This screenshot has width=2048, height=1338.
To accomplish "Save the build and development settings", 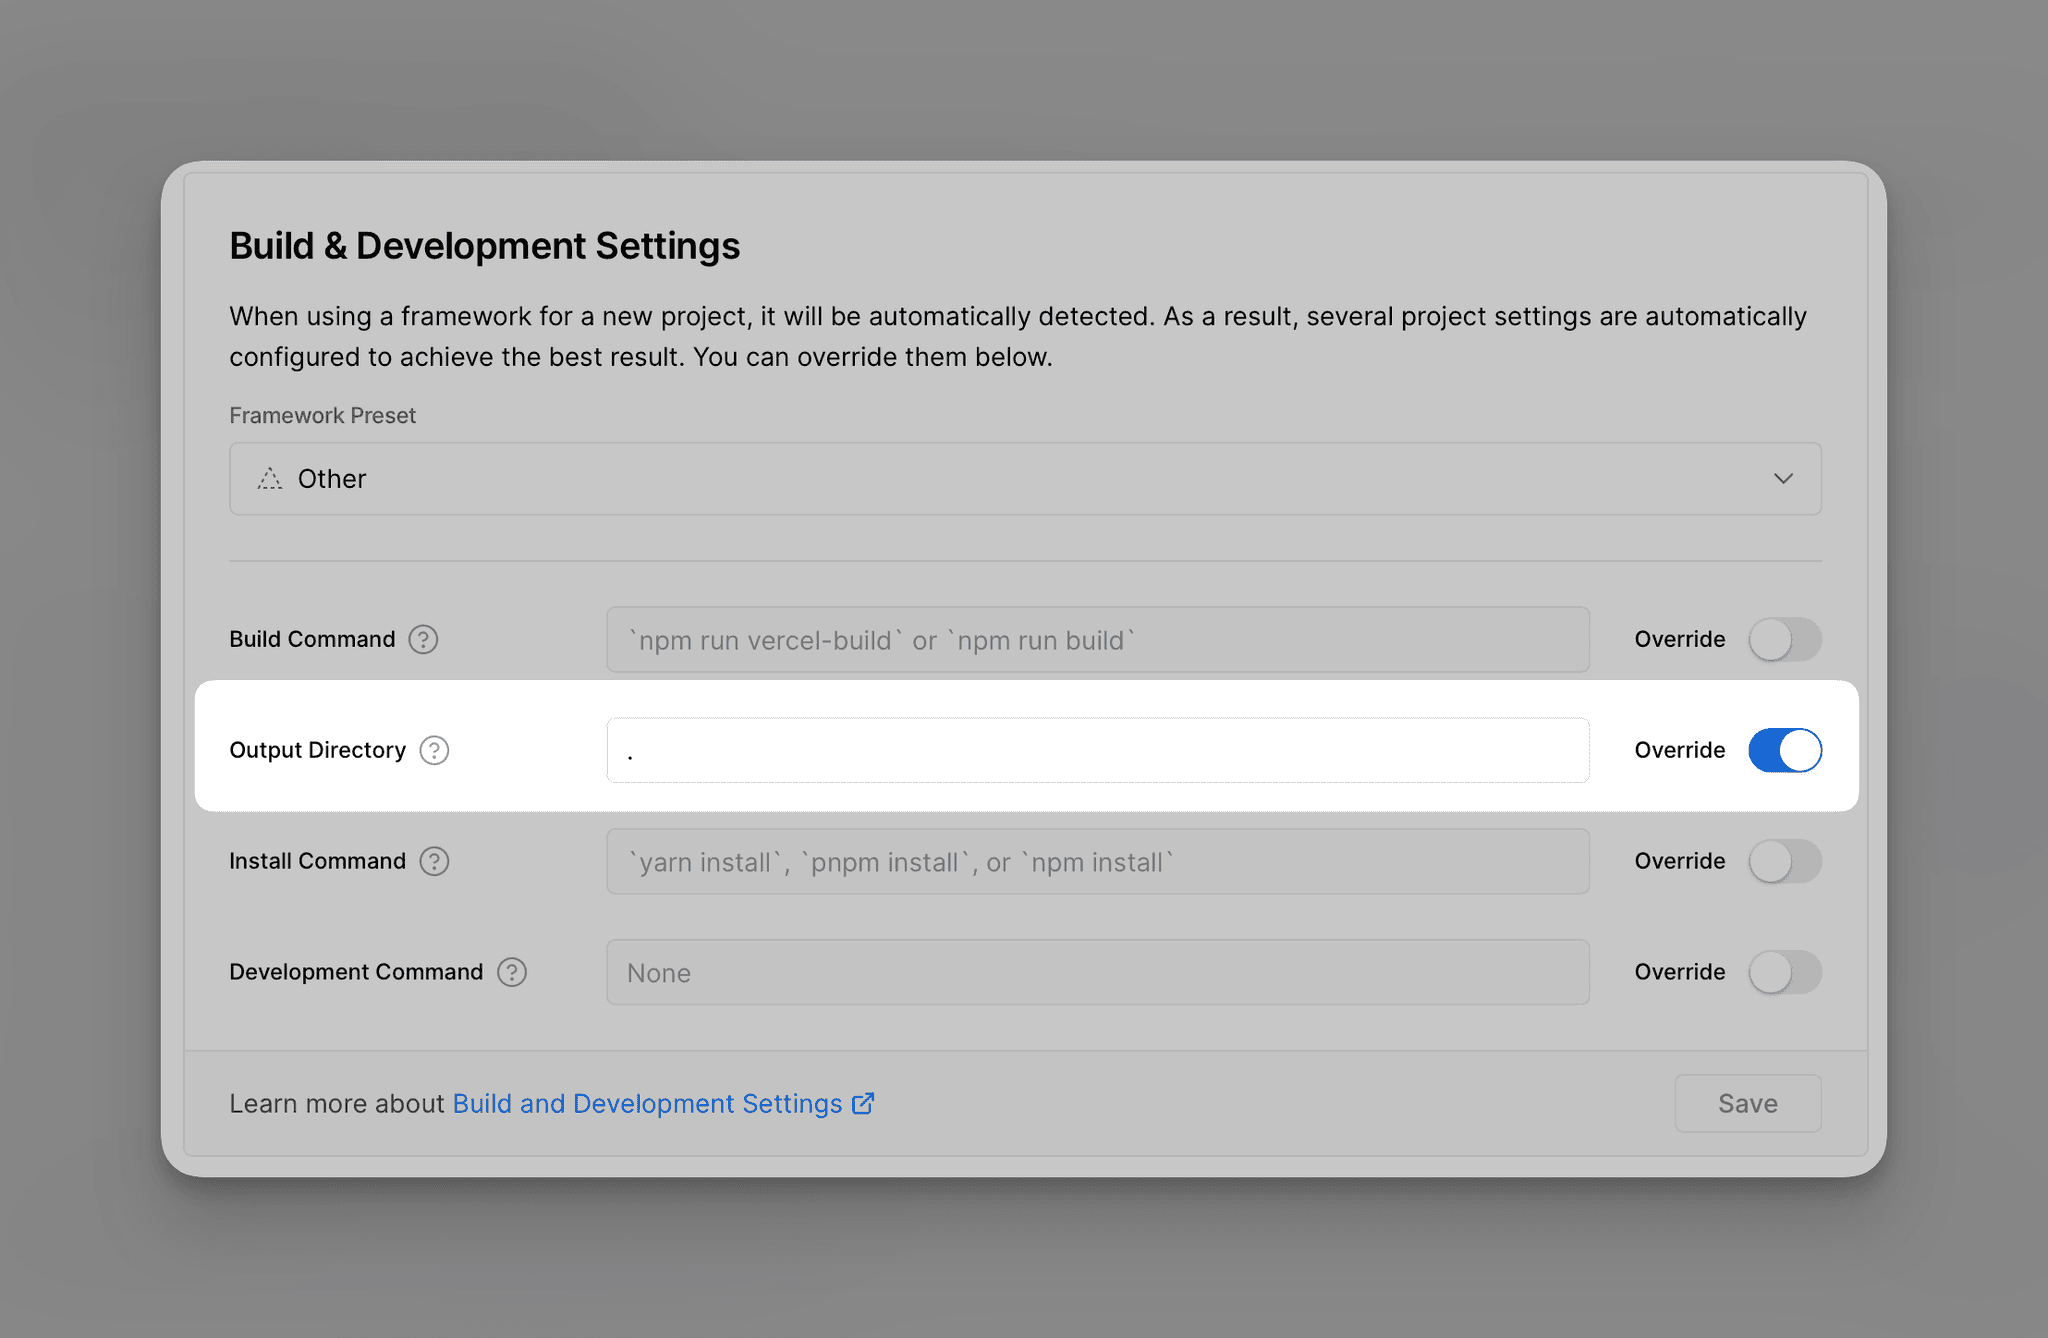I will point(1747,1103).
